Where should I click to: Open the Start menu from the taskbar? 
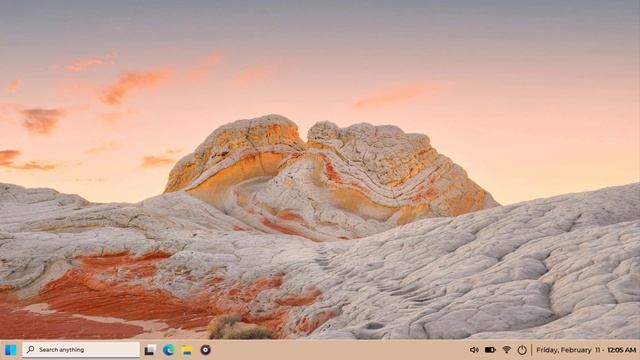click(10, 350)
